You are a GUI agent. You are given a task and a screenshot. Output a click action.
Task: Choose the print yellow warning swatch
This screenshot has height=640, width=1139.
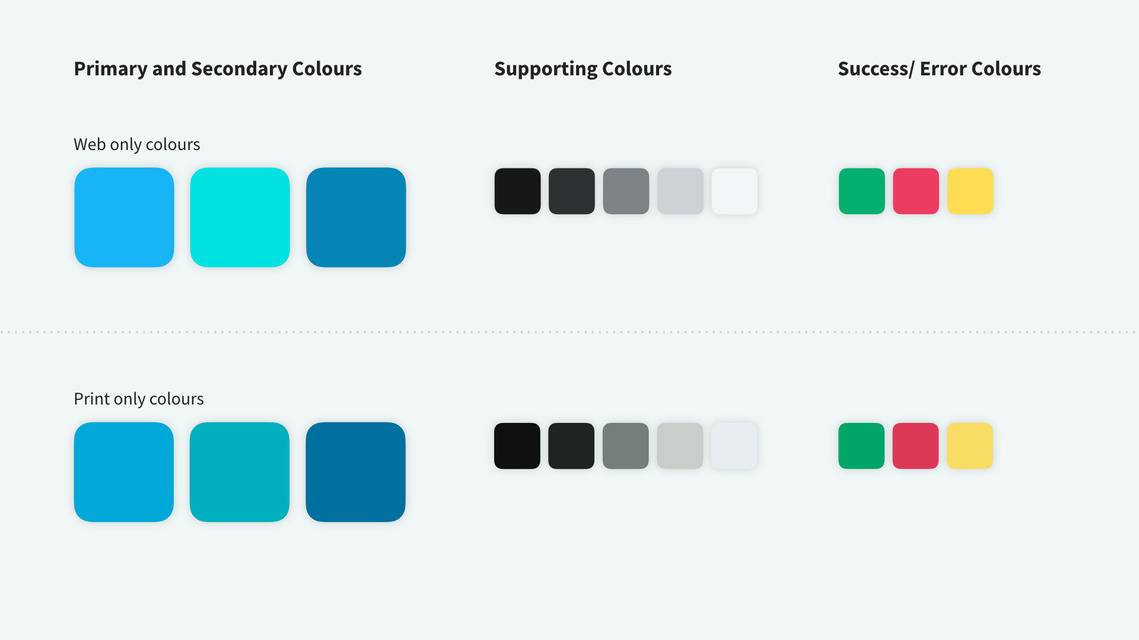[970, 446]
